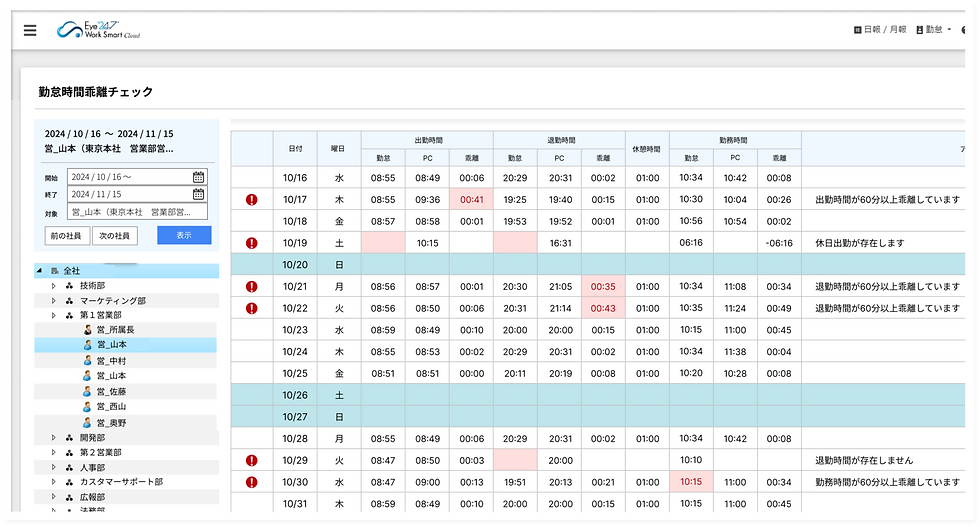Click the person icon beside 営_中村
The width and height of the screenshot is (980, 527).
pos(88,361)
